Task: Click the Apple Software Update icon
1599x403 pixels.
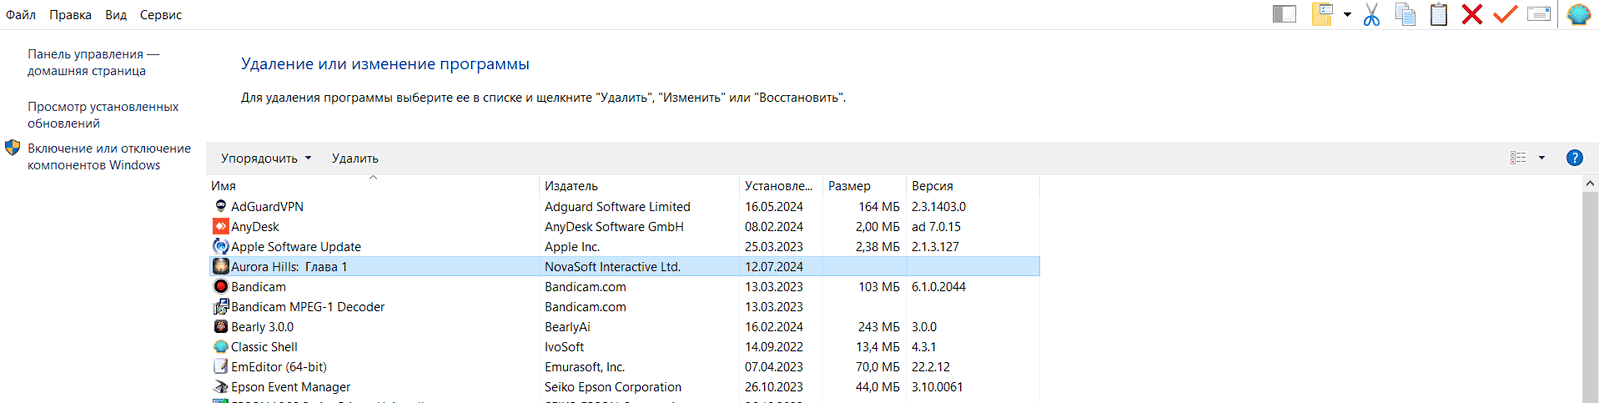Action: [x=221, y=246]
